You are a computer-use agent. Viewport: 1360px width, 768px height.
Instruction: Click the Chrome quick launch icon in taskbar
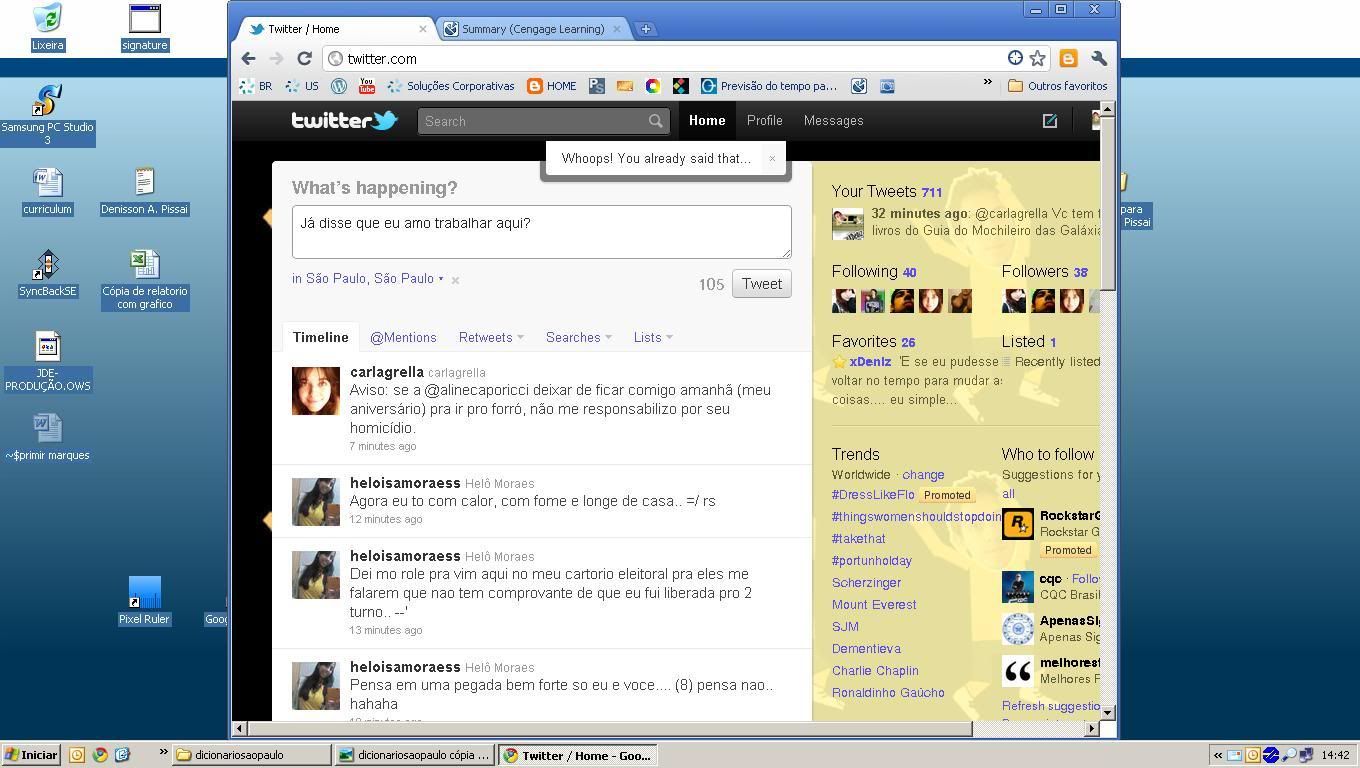pos(100,755)
